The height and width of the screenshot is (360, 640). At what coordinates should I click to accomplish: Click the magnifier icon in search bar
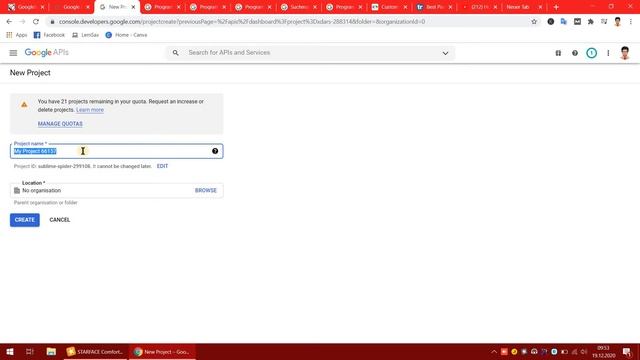pyautogui.click(x=176, y=53)
